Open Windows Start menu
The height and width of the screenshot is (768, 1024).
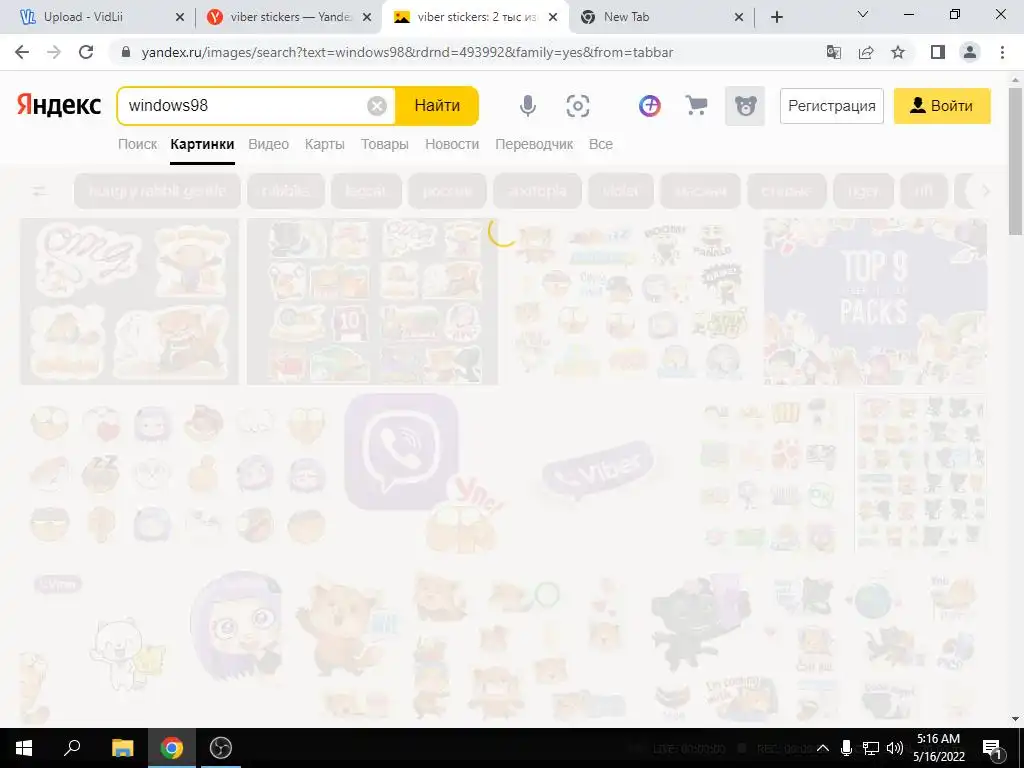[24, 748]
